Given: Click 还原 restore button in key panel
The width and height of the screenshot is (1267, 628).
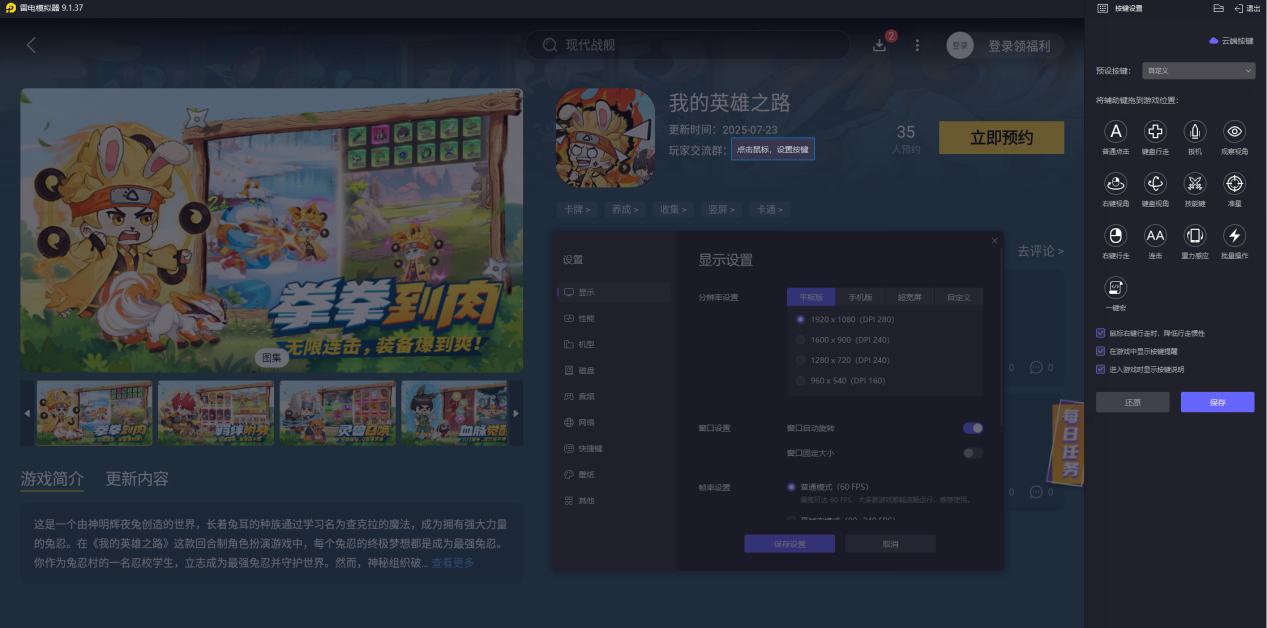Looking at the screenshot, I should coord(1133,402).
